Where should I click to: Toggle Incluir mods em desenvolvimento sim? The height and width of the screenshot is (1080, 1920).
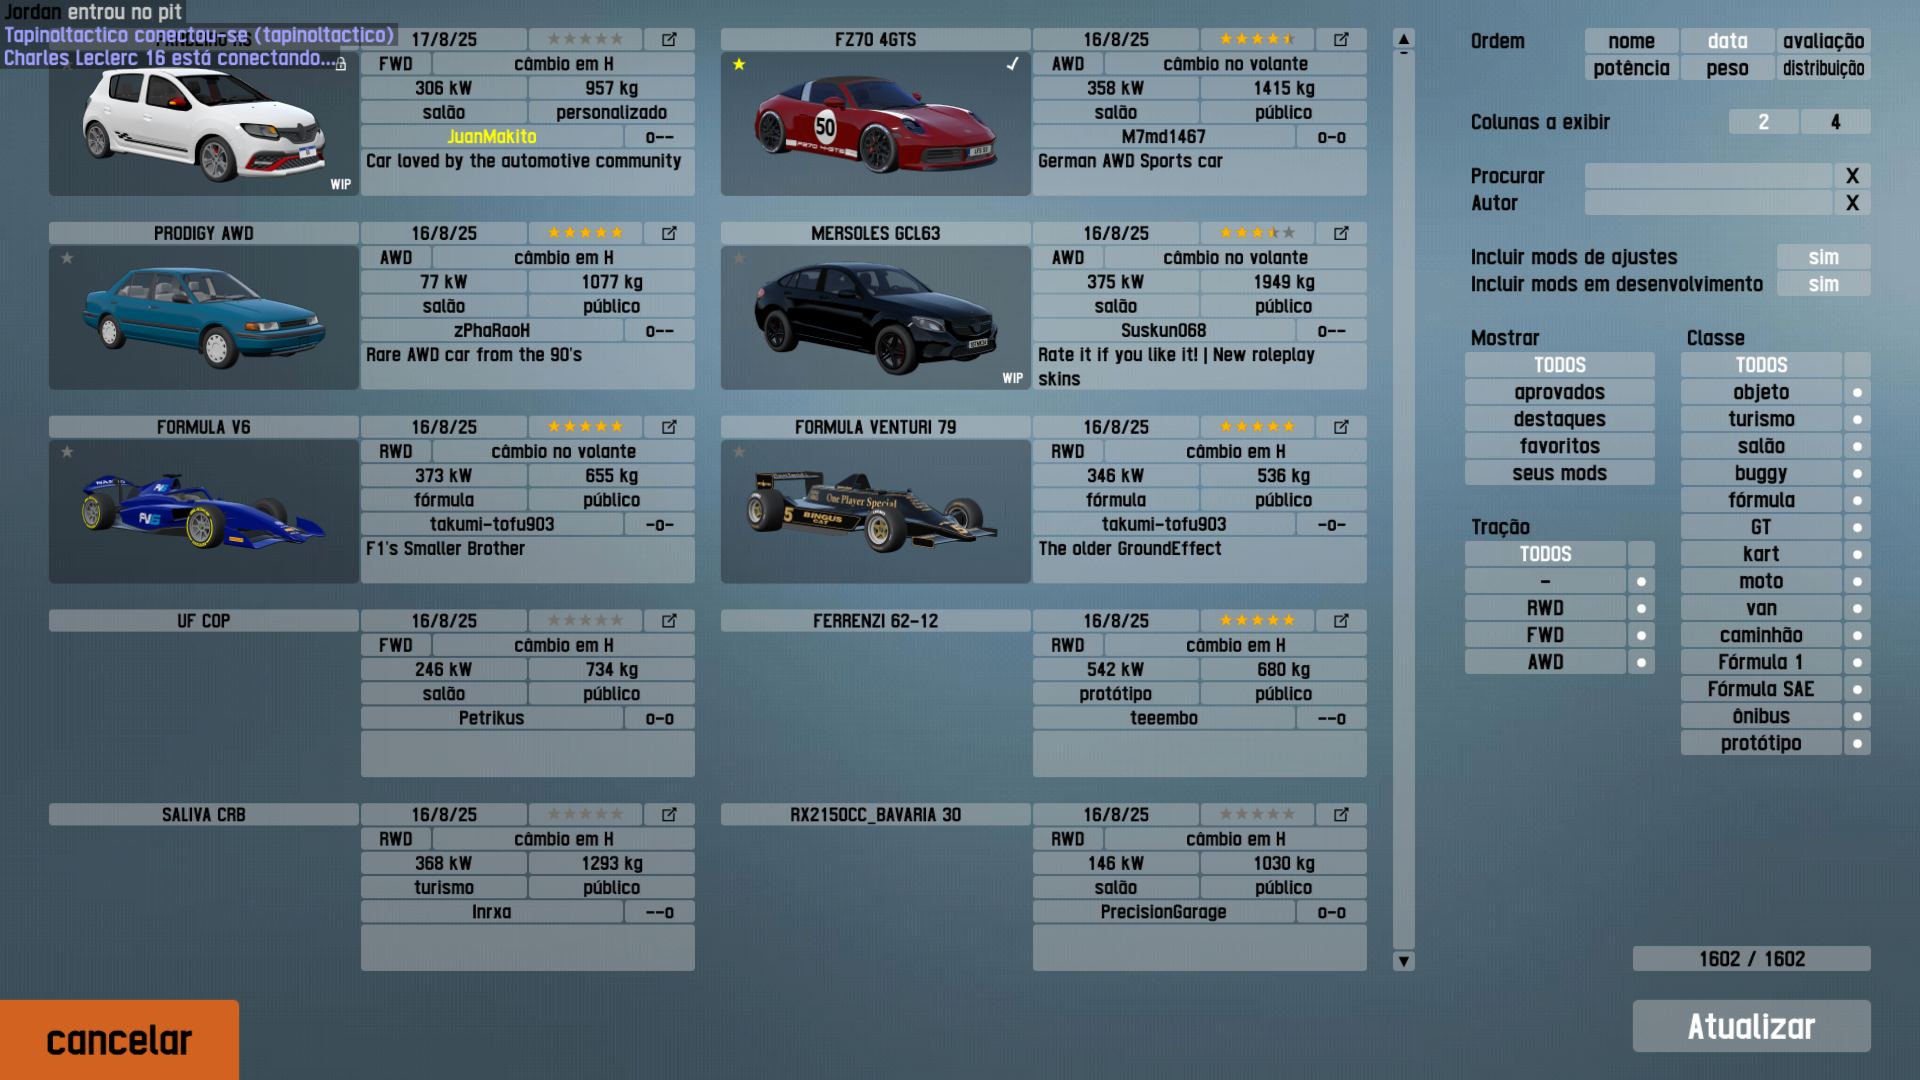point(1822,284)
